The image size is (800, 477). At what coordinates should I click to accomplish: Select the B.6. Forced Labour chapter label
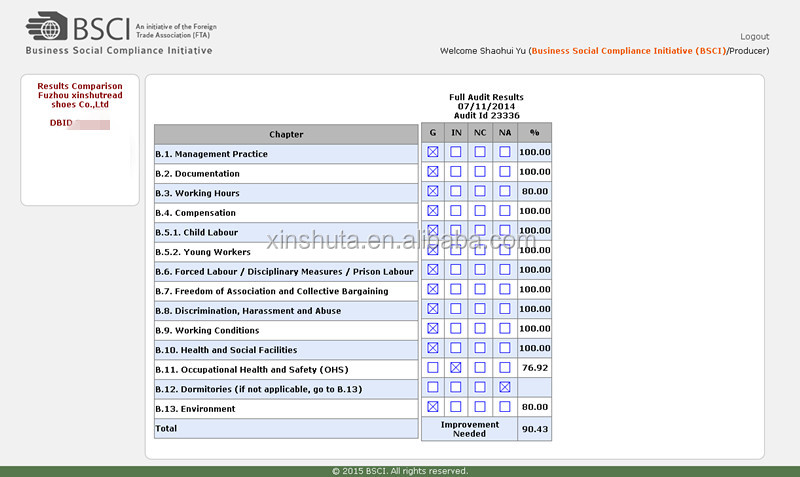click(284, 272)
